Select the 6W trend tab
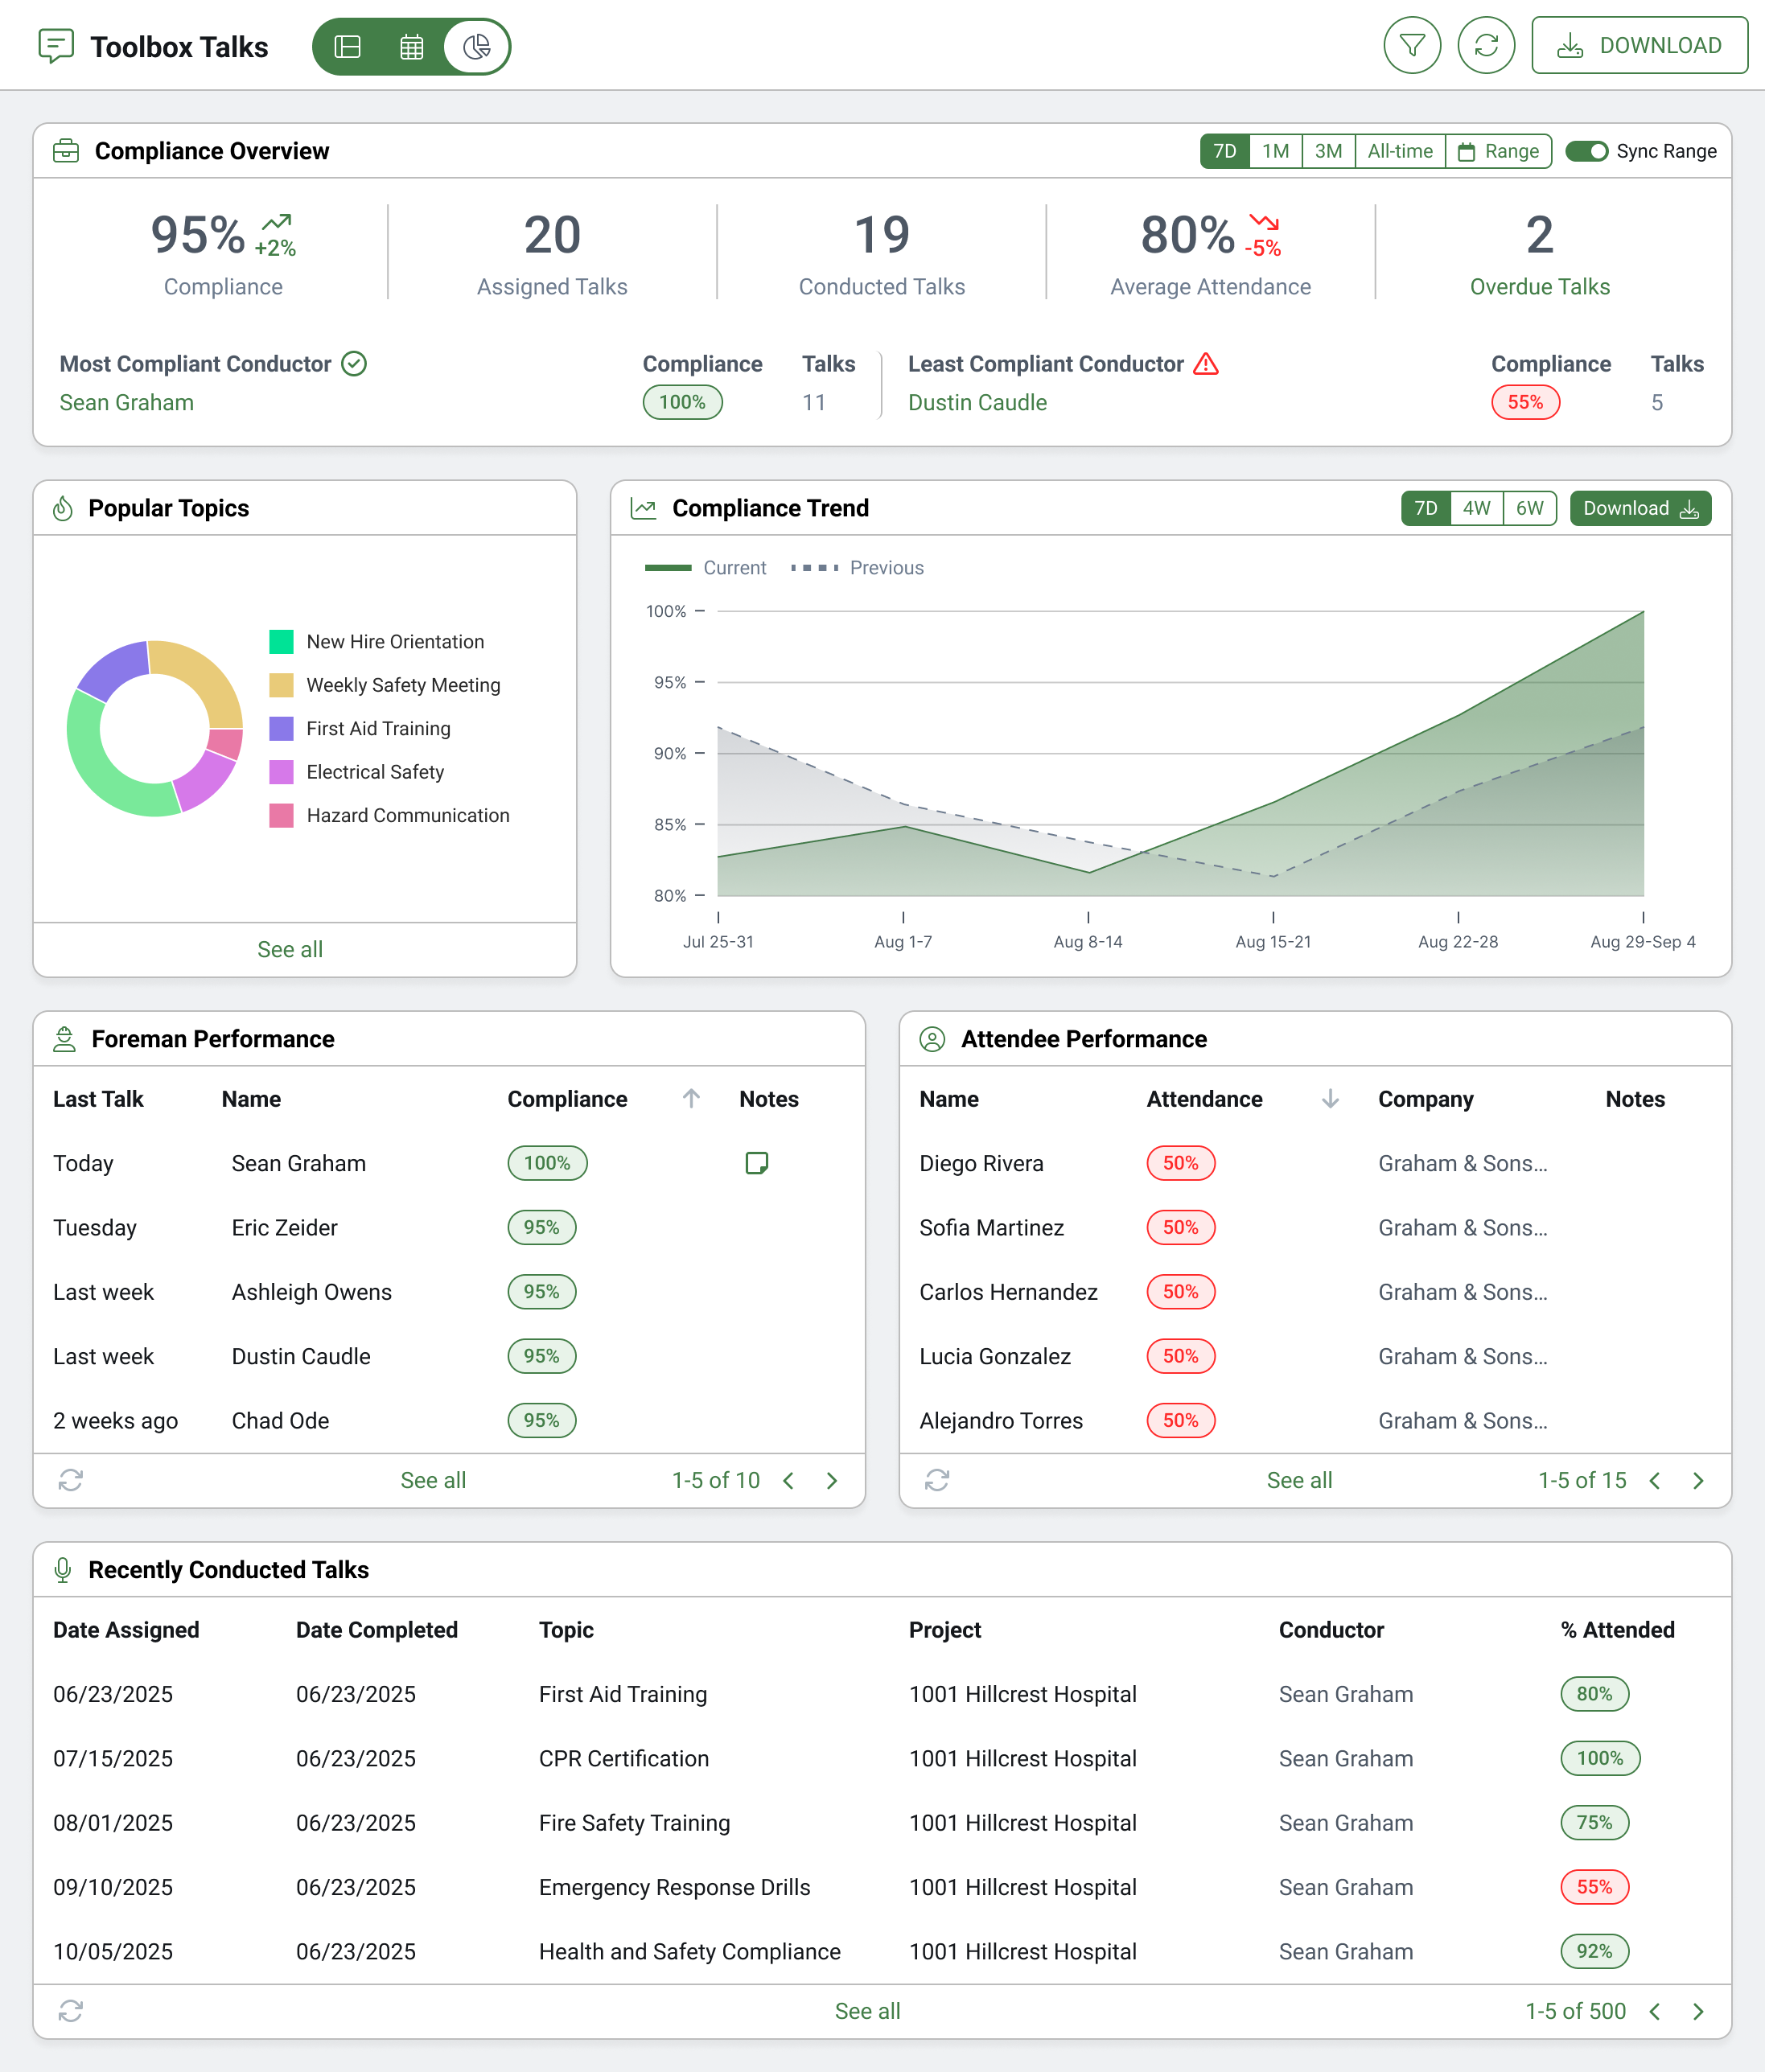The height and width of the screenshot is (2072, 1765). (1529, 508)
